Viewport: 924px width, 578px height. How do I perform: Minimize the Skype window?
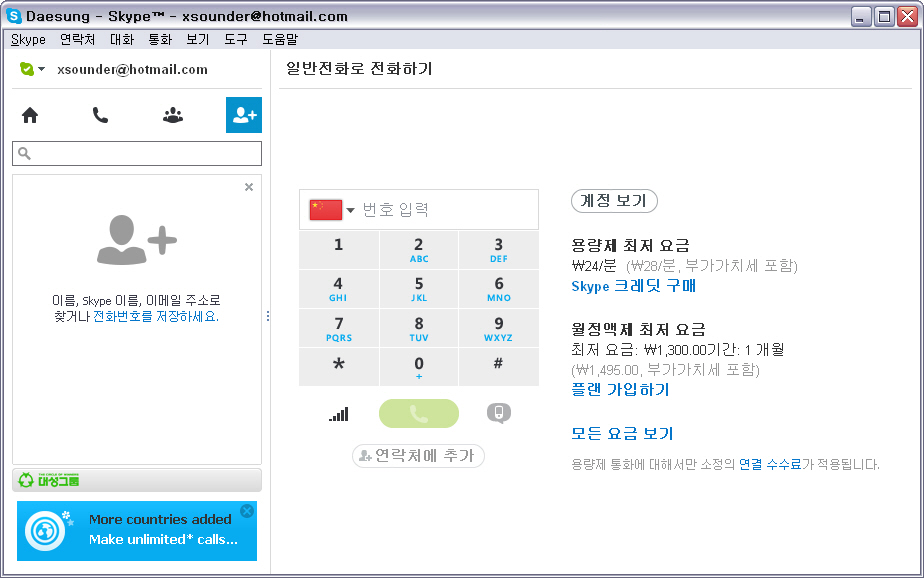pyautogui.click(x=862, y=16)
